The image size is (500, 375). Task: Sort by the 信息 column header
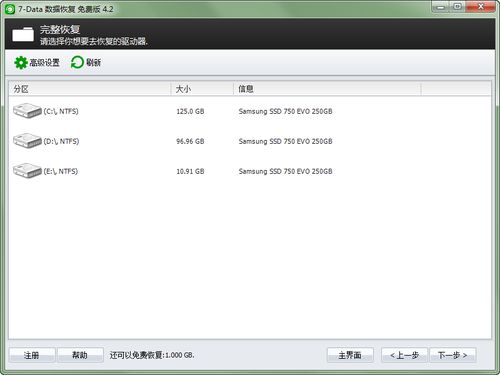327,89
